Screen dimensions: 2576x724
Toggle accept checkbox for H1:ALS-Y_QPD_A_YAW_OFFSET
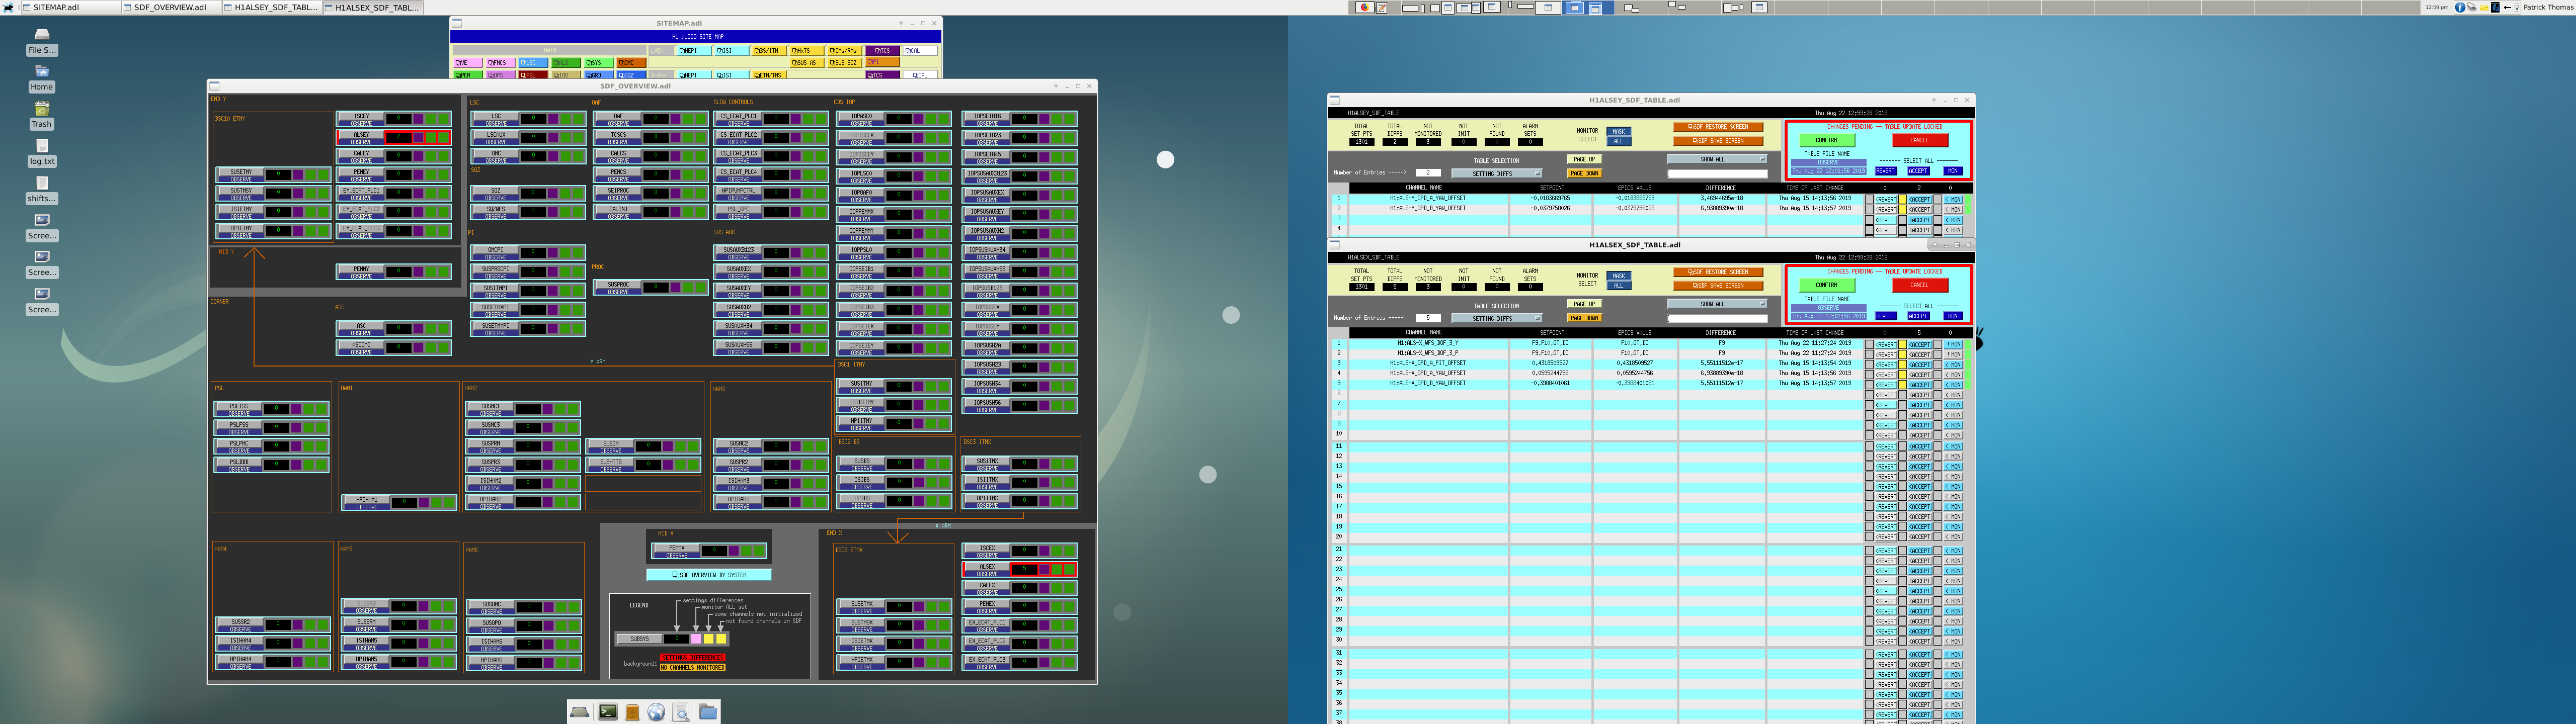(x=1903, y=199)
